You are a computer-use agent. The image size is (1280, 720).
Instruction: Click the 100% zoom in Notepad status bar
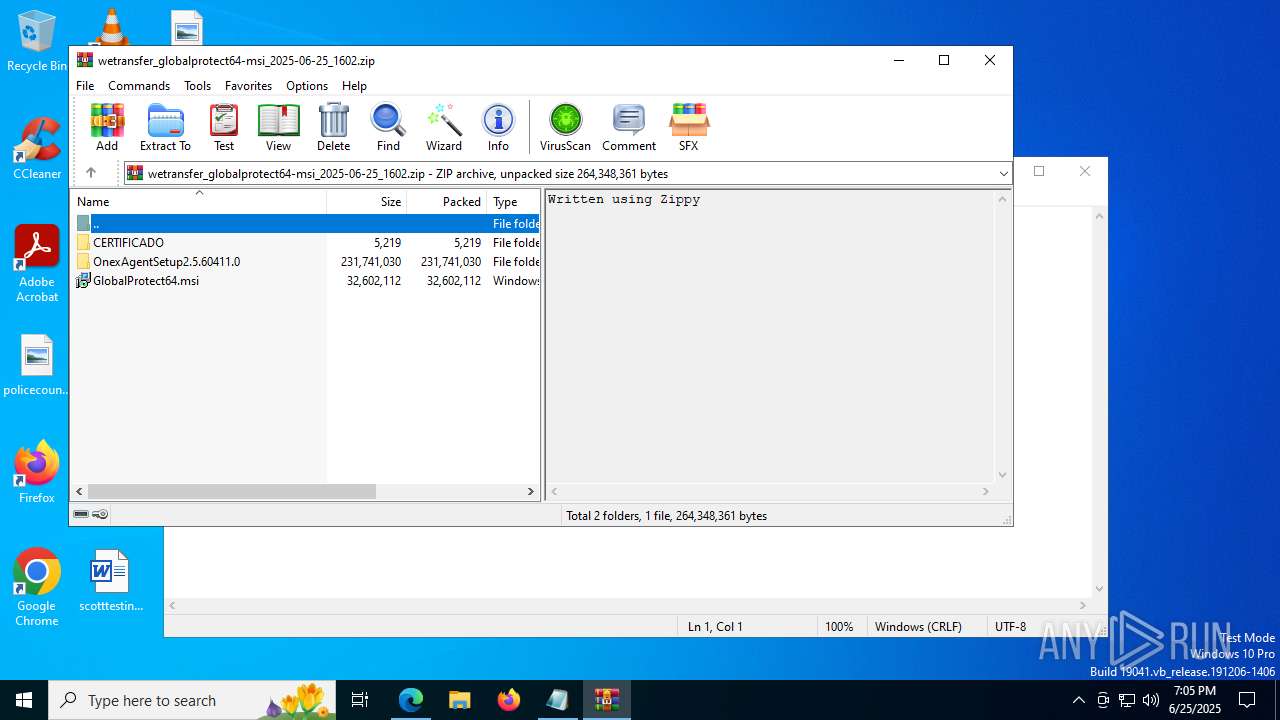[839, 627]
